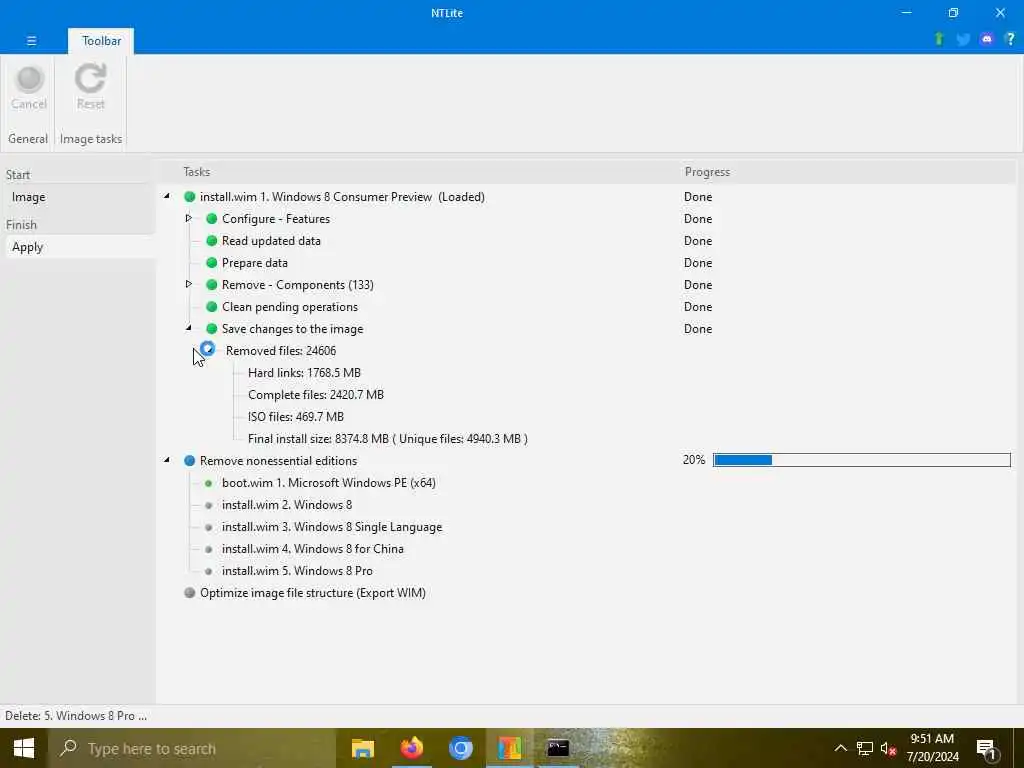Viewport: 1024px width, 768px height.
Task: Open the command prompt taskbar icon
Action: pyautogui.click(x=558, y=748)
